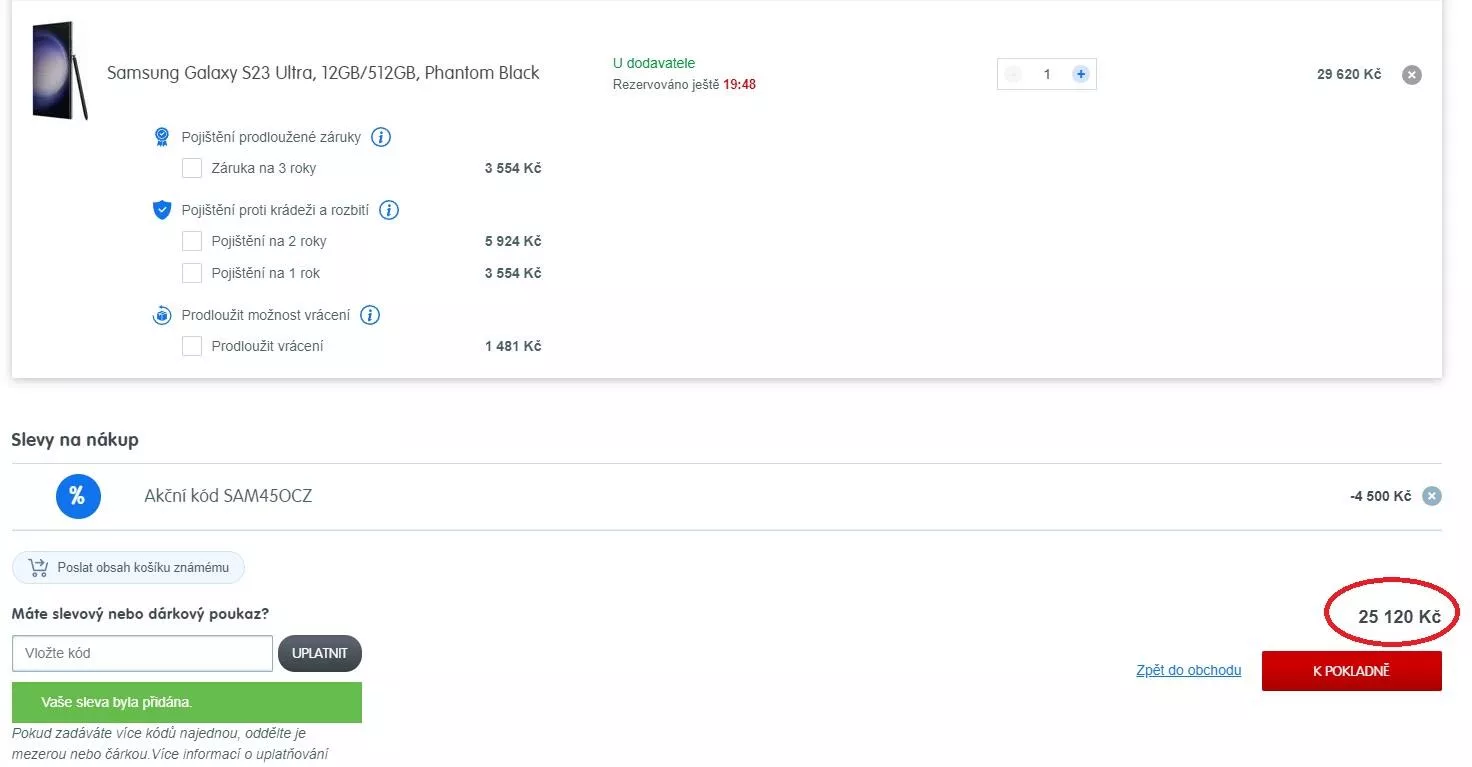Click the total price 25 120 Kč
The height and width of the screenshot is (767, 1472).
tap(1399, 617)
